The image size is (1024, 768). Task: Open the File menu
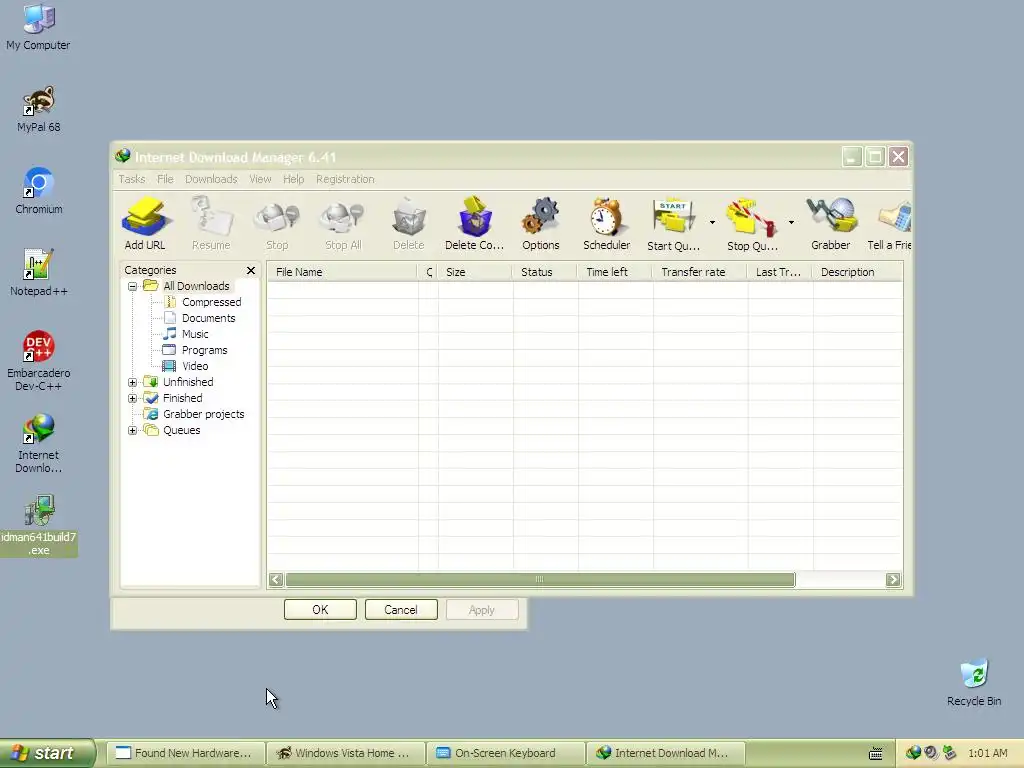pyautogui.click(x=165, y=179)
